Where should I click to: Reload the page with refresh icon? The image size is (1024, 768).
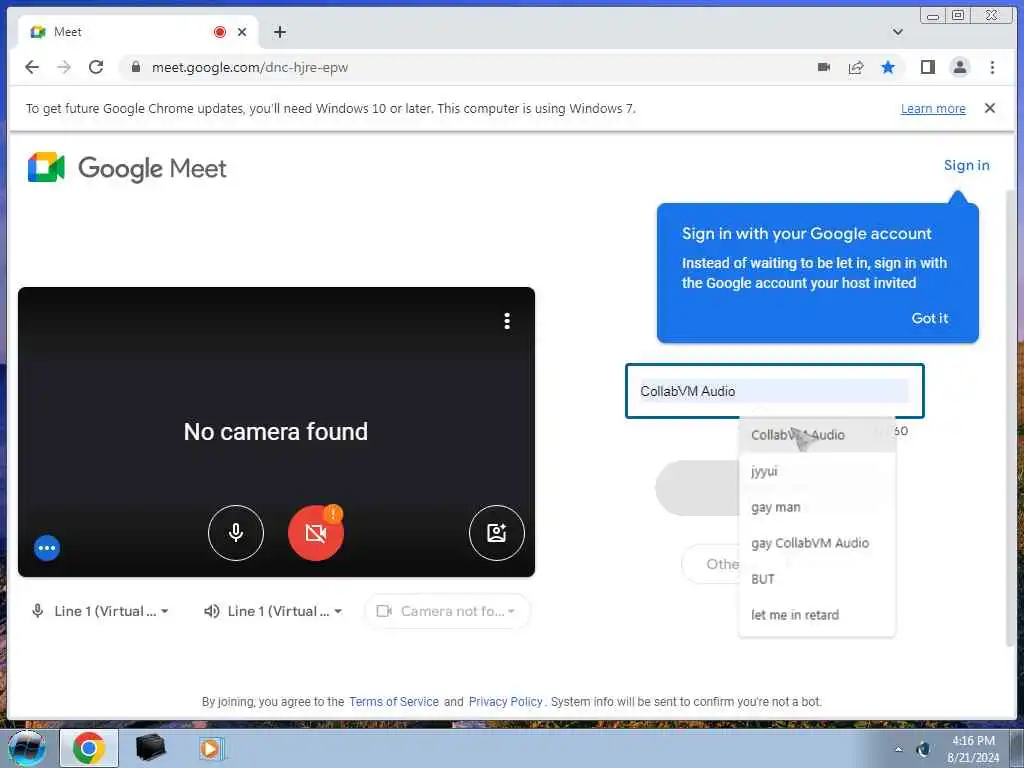(x=96, y=67)
